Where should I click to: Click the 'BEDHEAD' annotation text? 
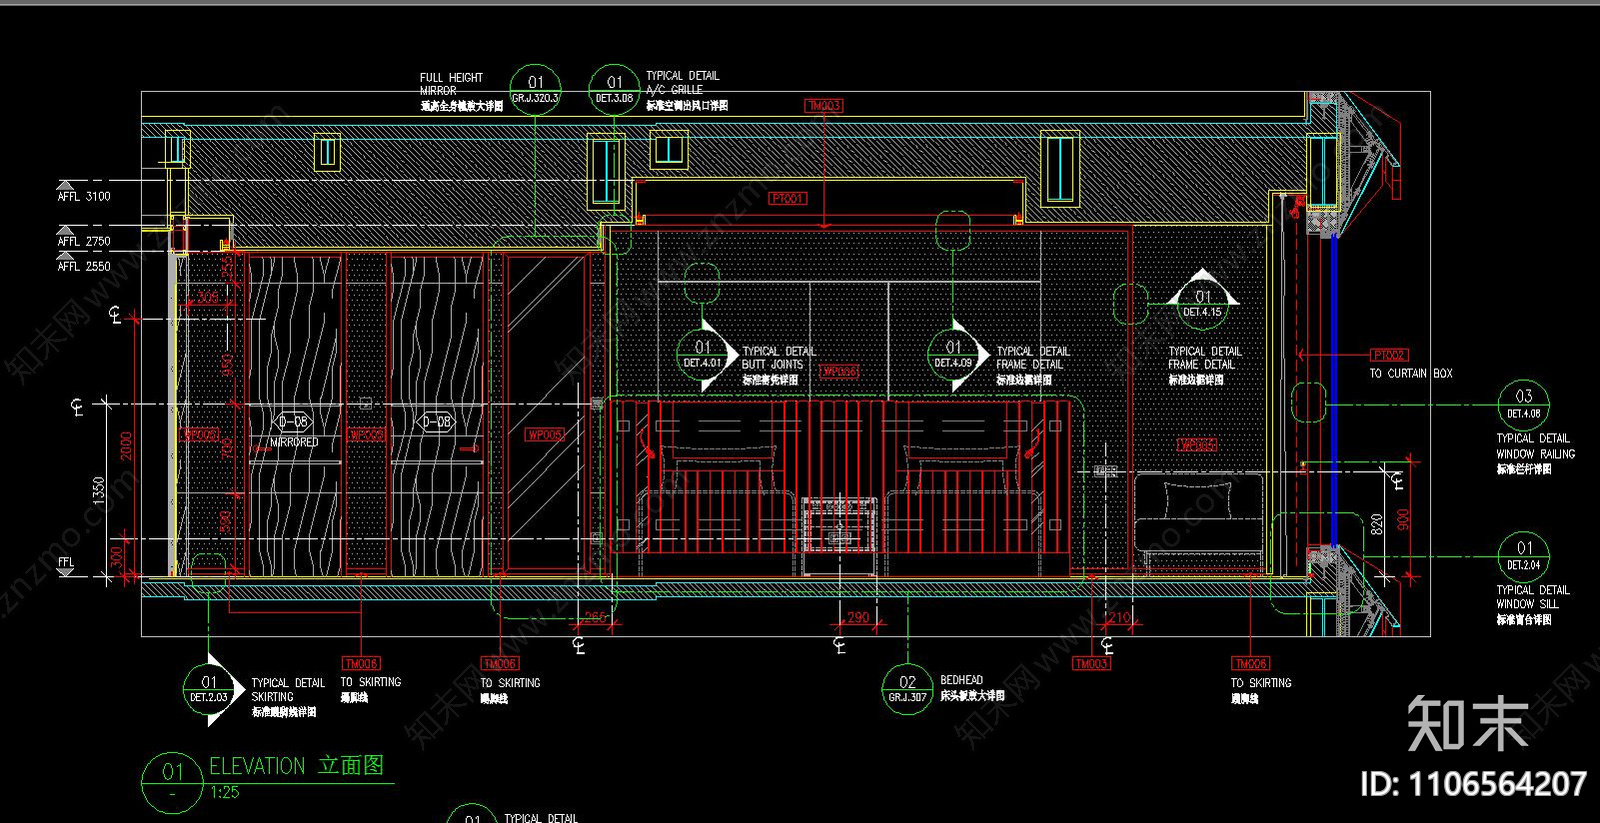coord(961,680)
